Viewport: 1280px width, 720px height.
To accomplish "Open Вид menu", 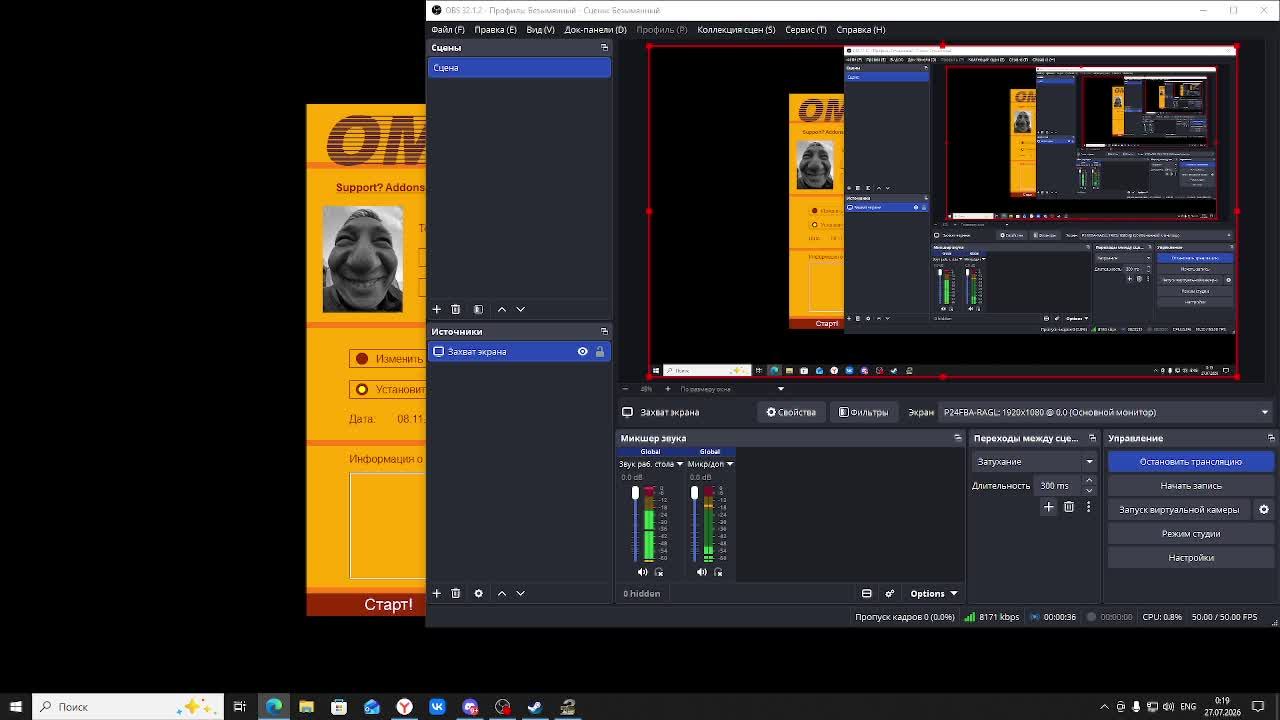I will (x=540, y=29).
